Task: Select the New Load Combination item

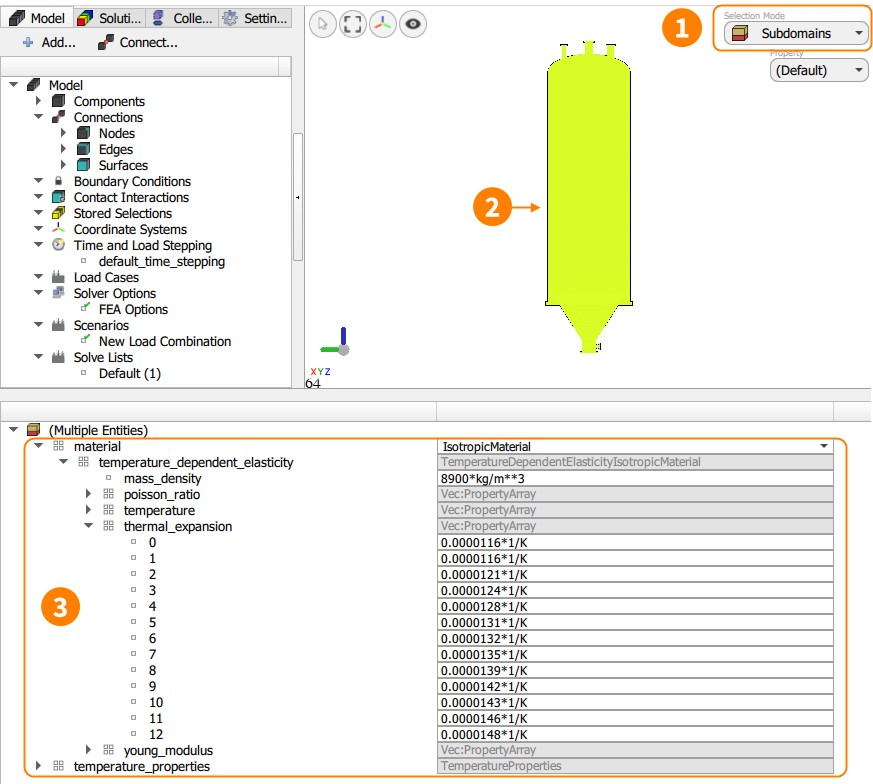Action: point(165,341)
